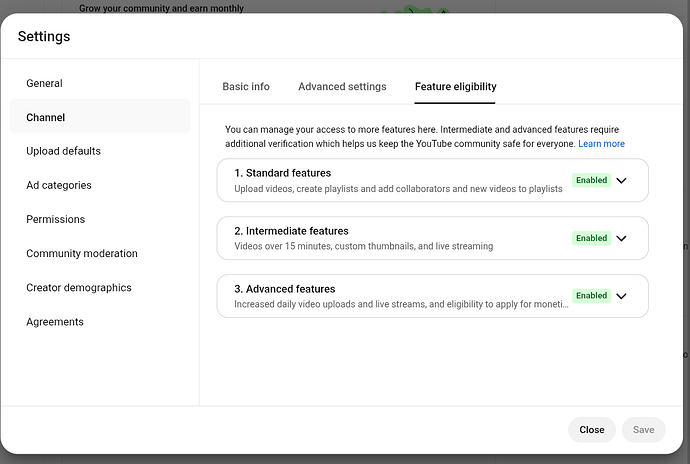The image size is (690, 464).
Task: Select the Feature eligibility tab
Action: [x=455, y=87]
